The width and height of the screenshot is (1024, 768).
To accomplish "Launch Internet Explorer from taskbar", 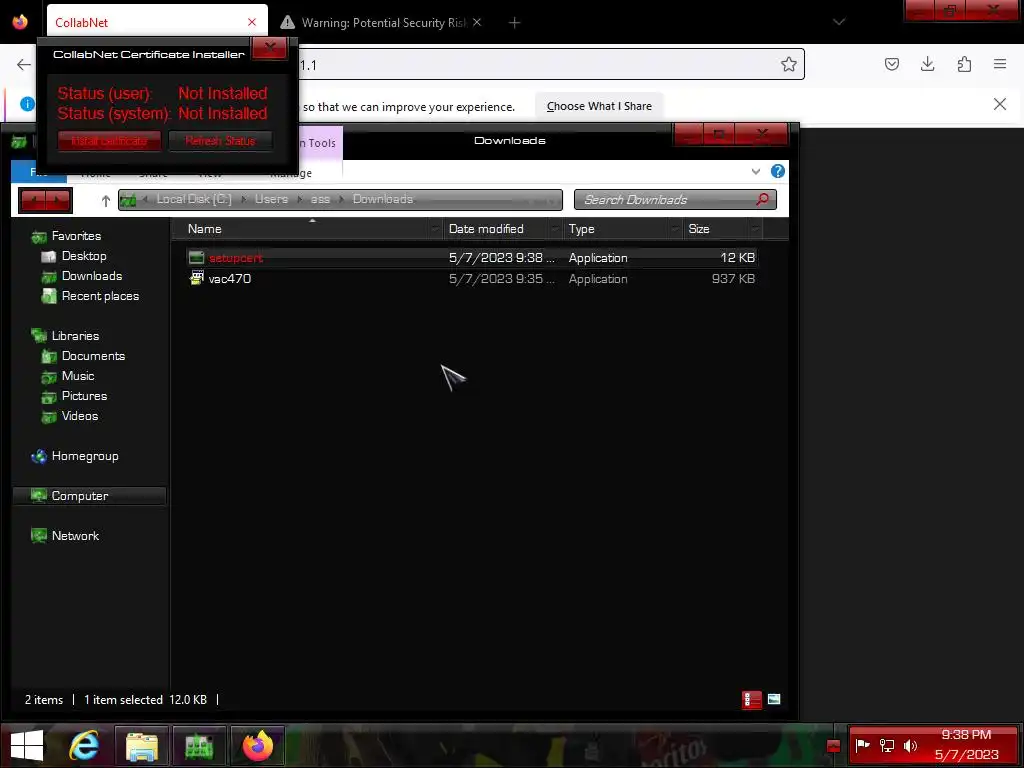I will pos(84,745).
